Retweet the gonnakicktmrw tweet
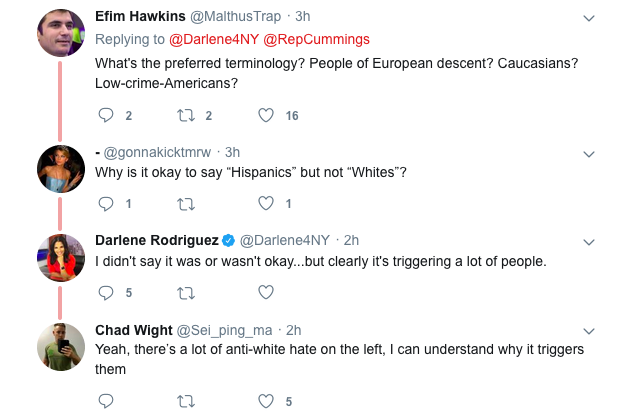This screenshot has height=417, width=631. coord(187,204)
